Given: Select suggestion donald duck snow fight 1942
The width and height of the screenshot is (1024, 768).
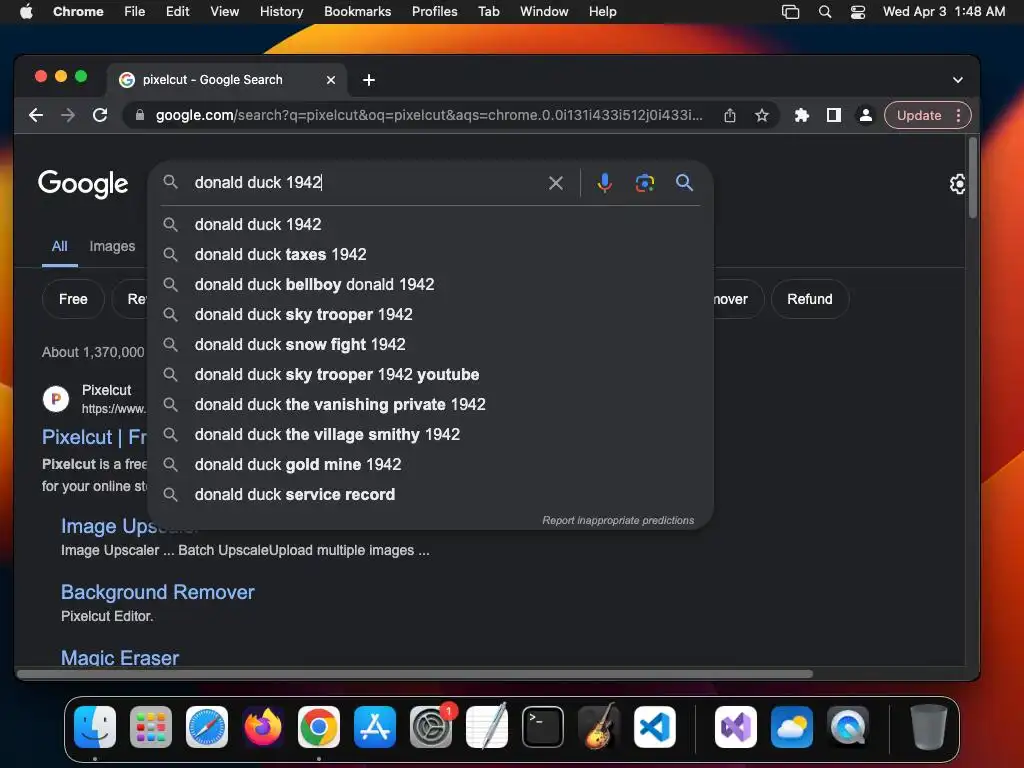Looking at the screenshot, I should click(x=430, y=344).
